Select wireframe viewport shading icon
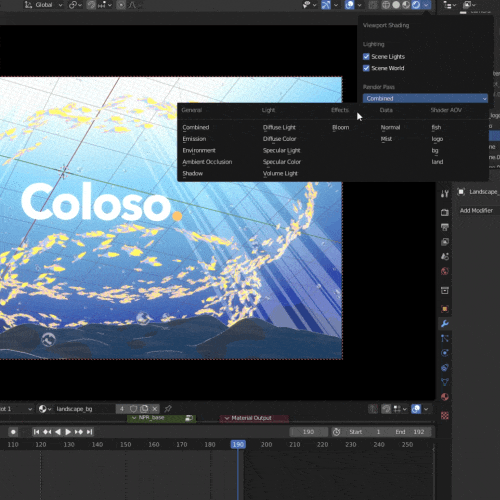Viewport: 500px width, 500px height. pyautogui.click(x=386, y=5)
